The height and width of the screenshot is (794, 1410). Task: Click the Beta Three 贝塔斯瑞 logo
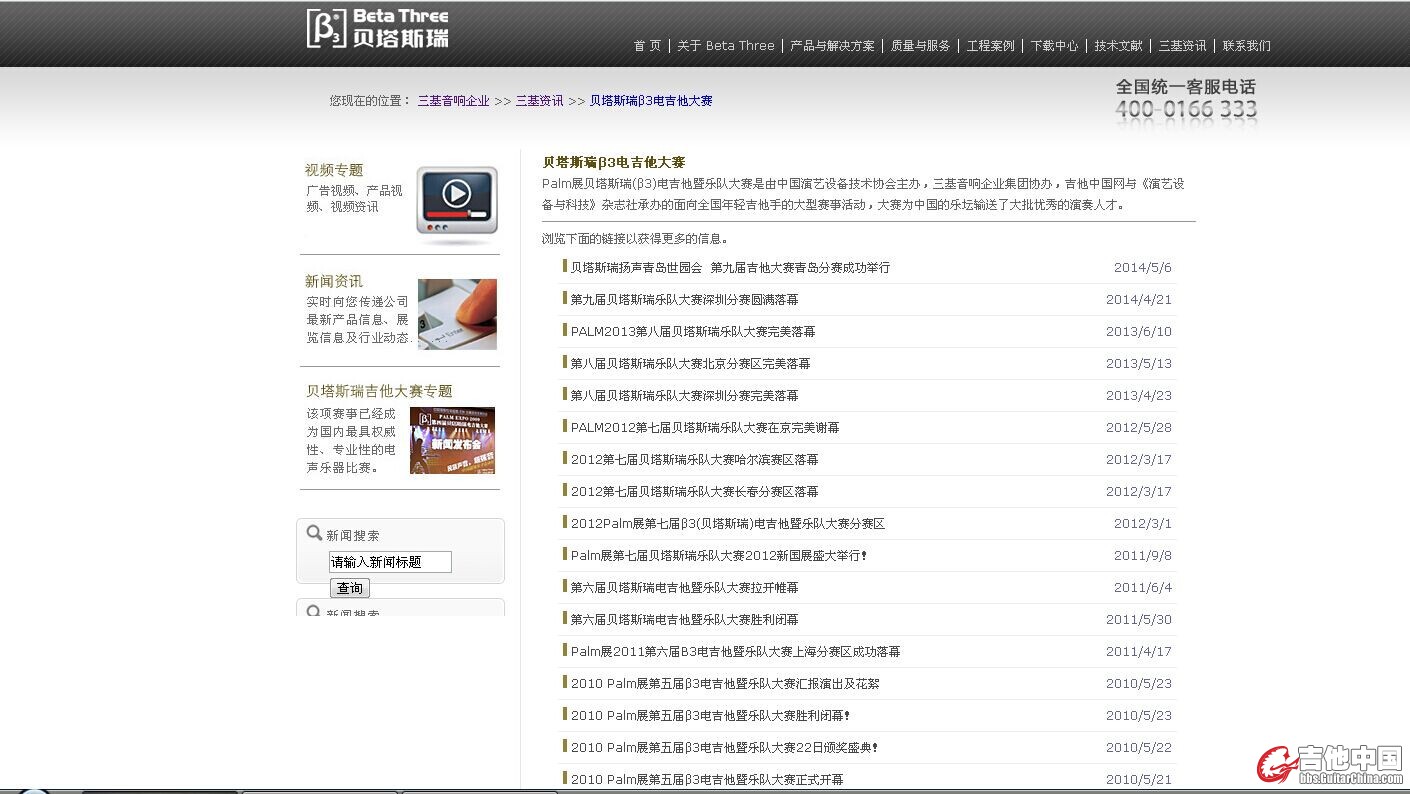378,28
